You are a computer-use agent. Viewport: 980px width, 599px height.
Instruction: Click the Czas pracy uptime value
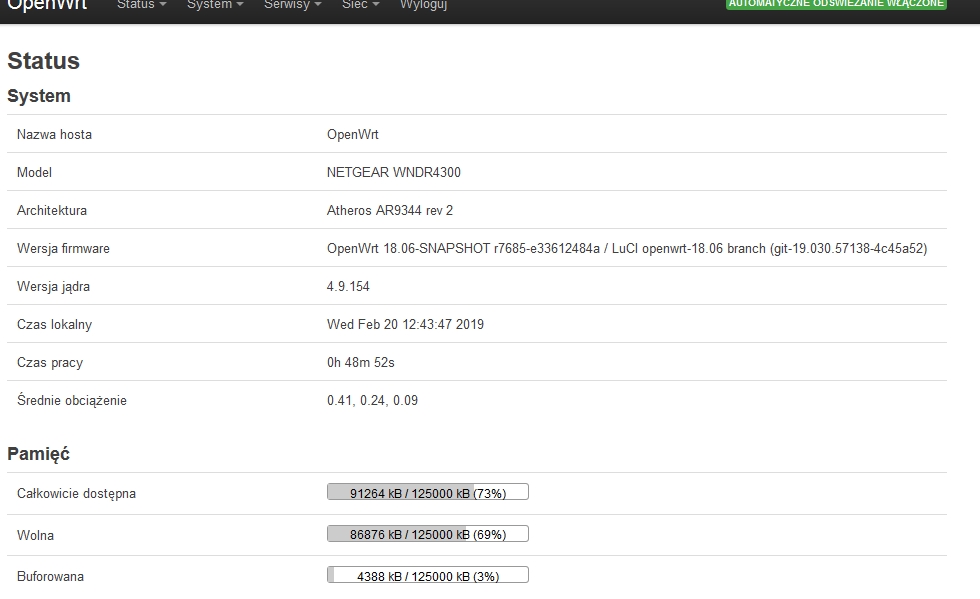360,362
